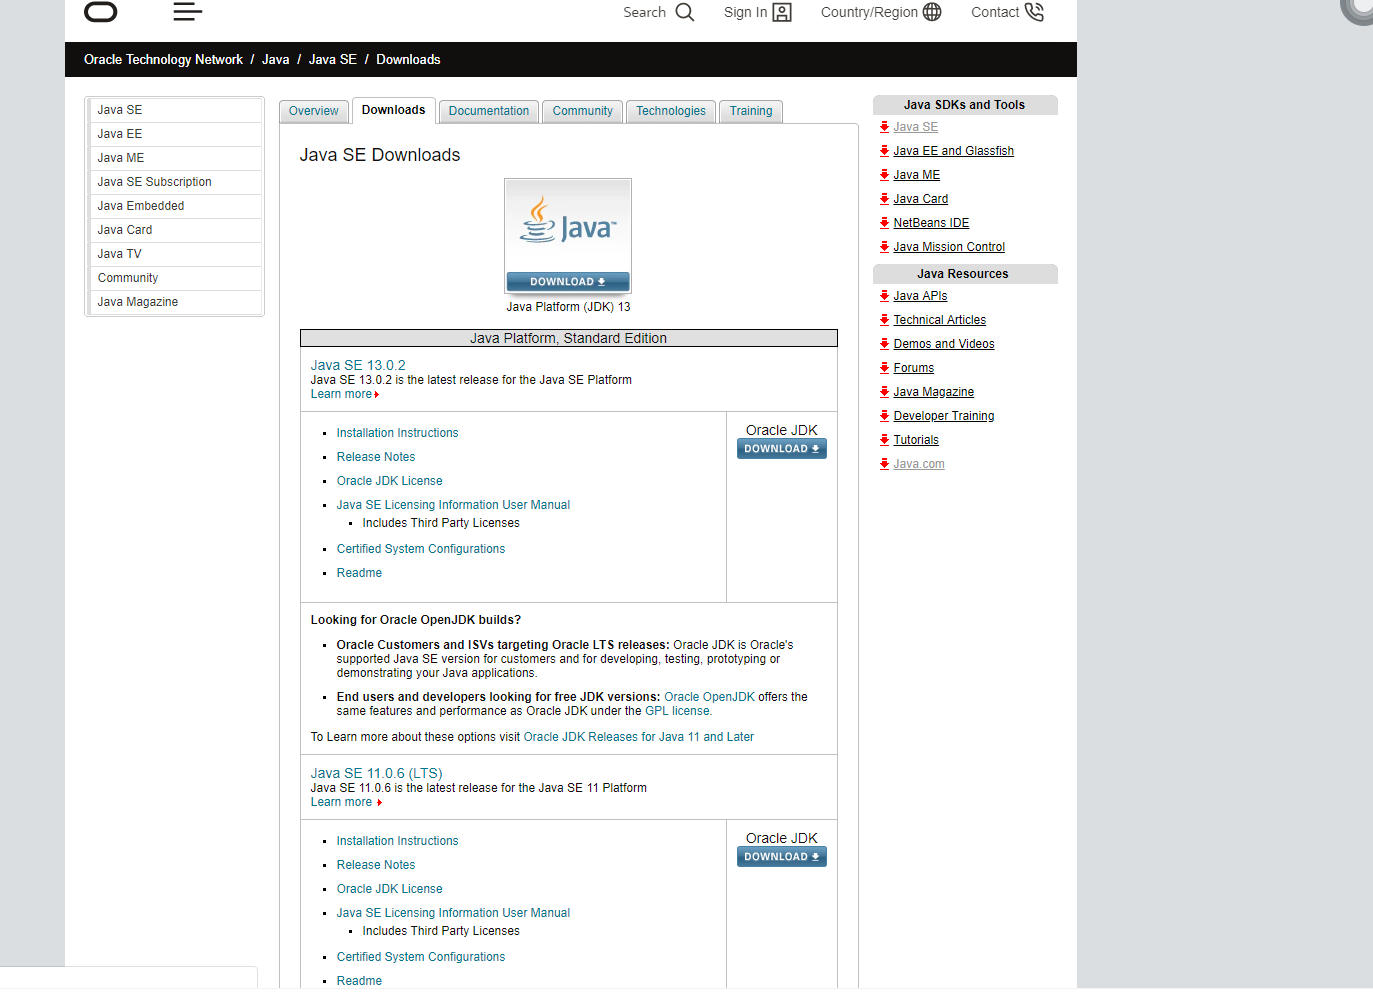Select Java ME in the left sidebar
The width and height of the screenshot is (1373, 993).
[175, 158]
